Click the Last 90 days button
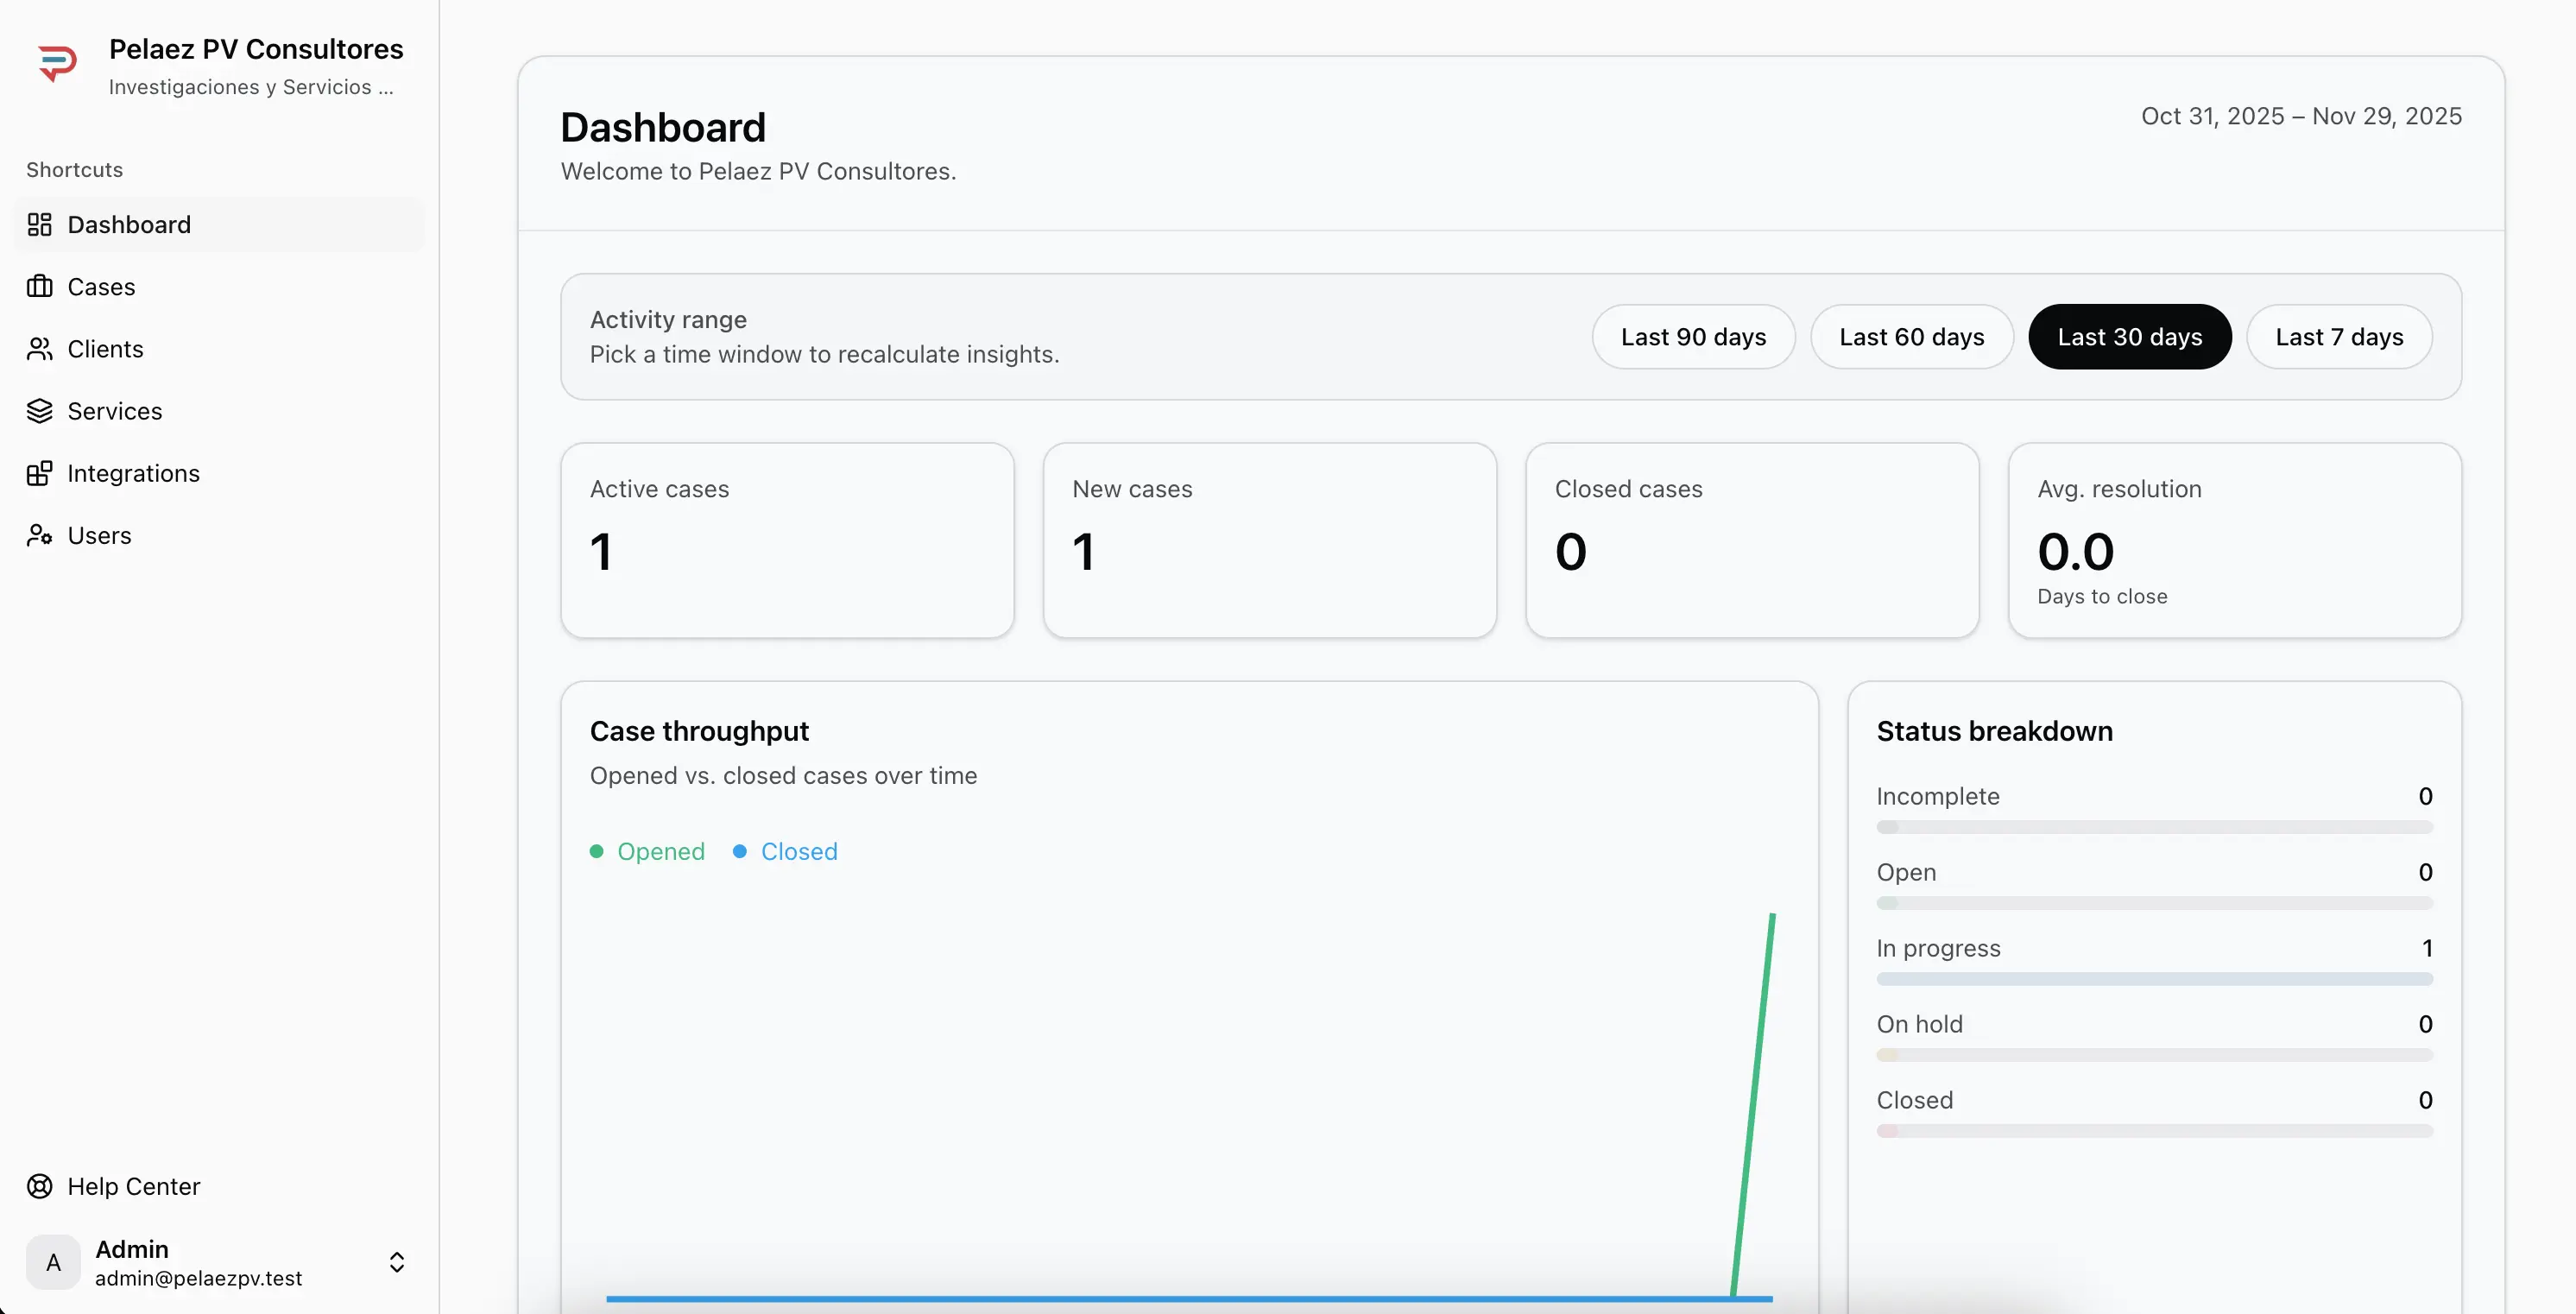 tap(1693, 337)
